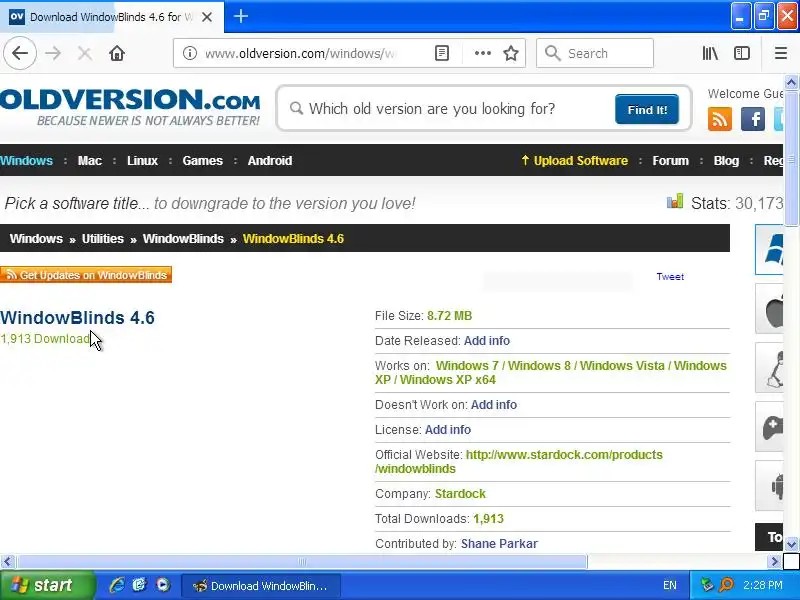Add info for License
Viewport: 800px width, 600px height.
[448, 430]
